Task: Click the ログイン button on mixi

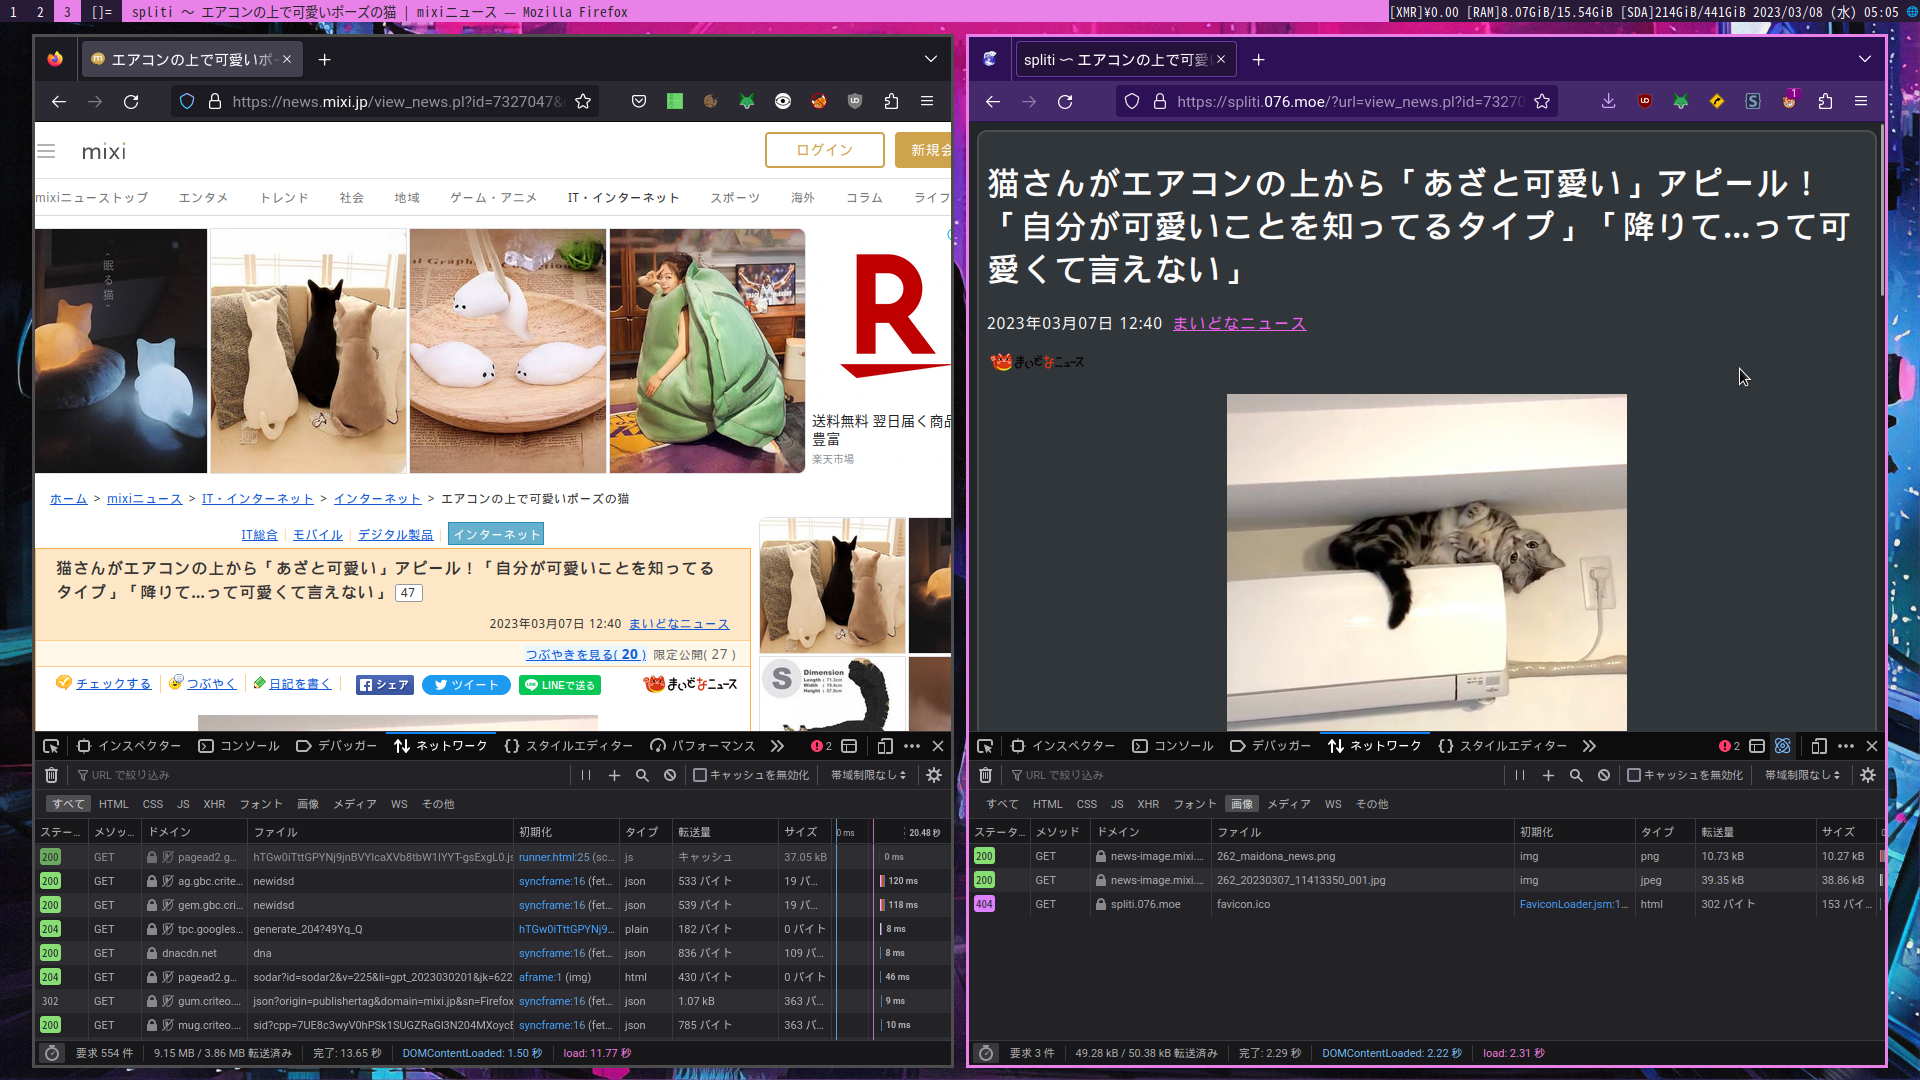Action: coord(824,150)
